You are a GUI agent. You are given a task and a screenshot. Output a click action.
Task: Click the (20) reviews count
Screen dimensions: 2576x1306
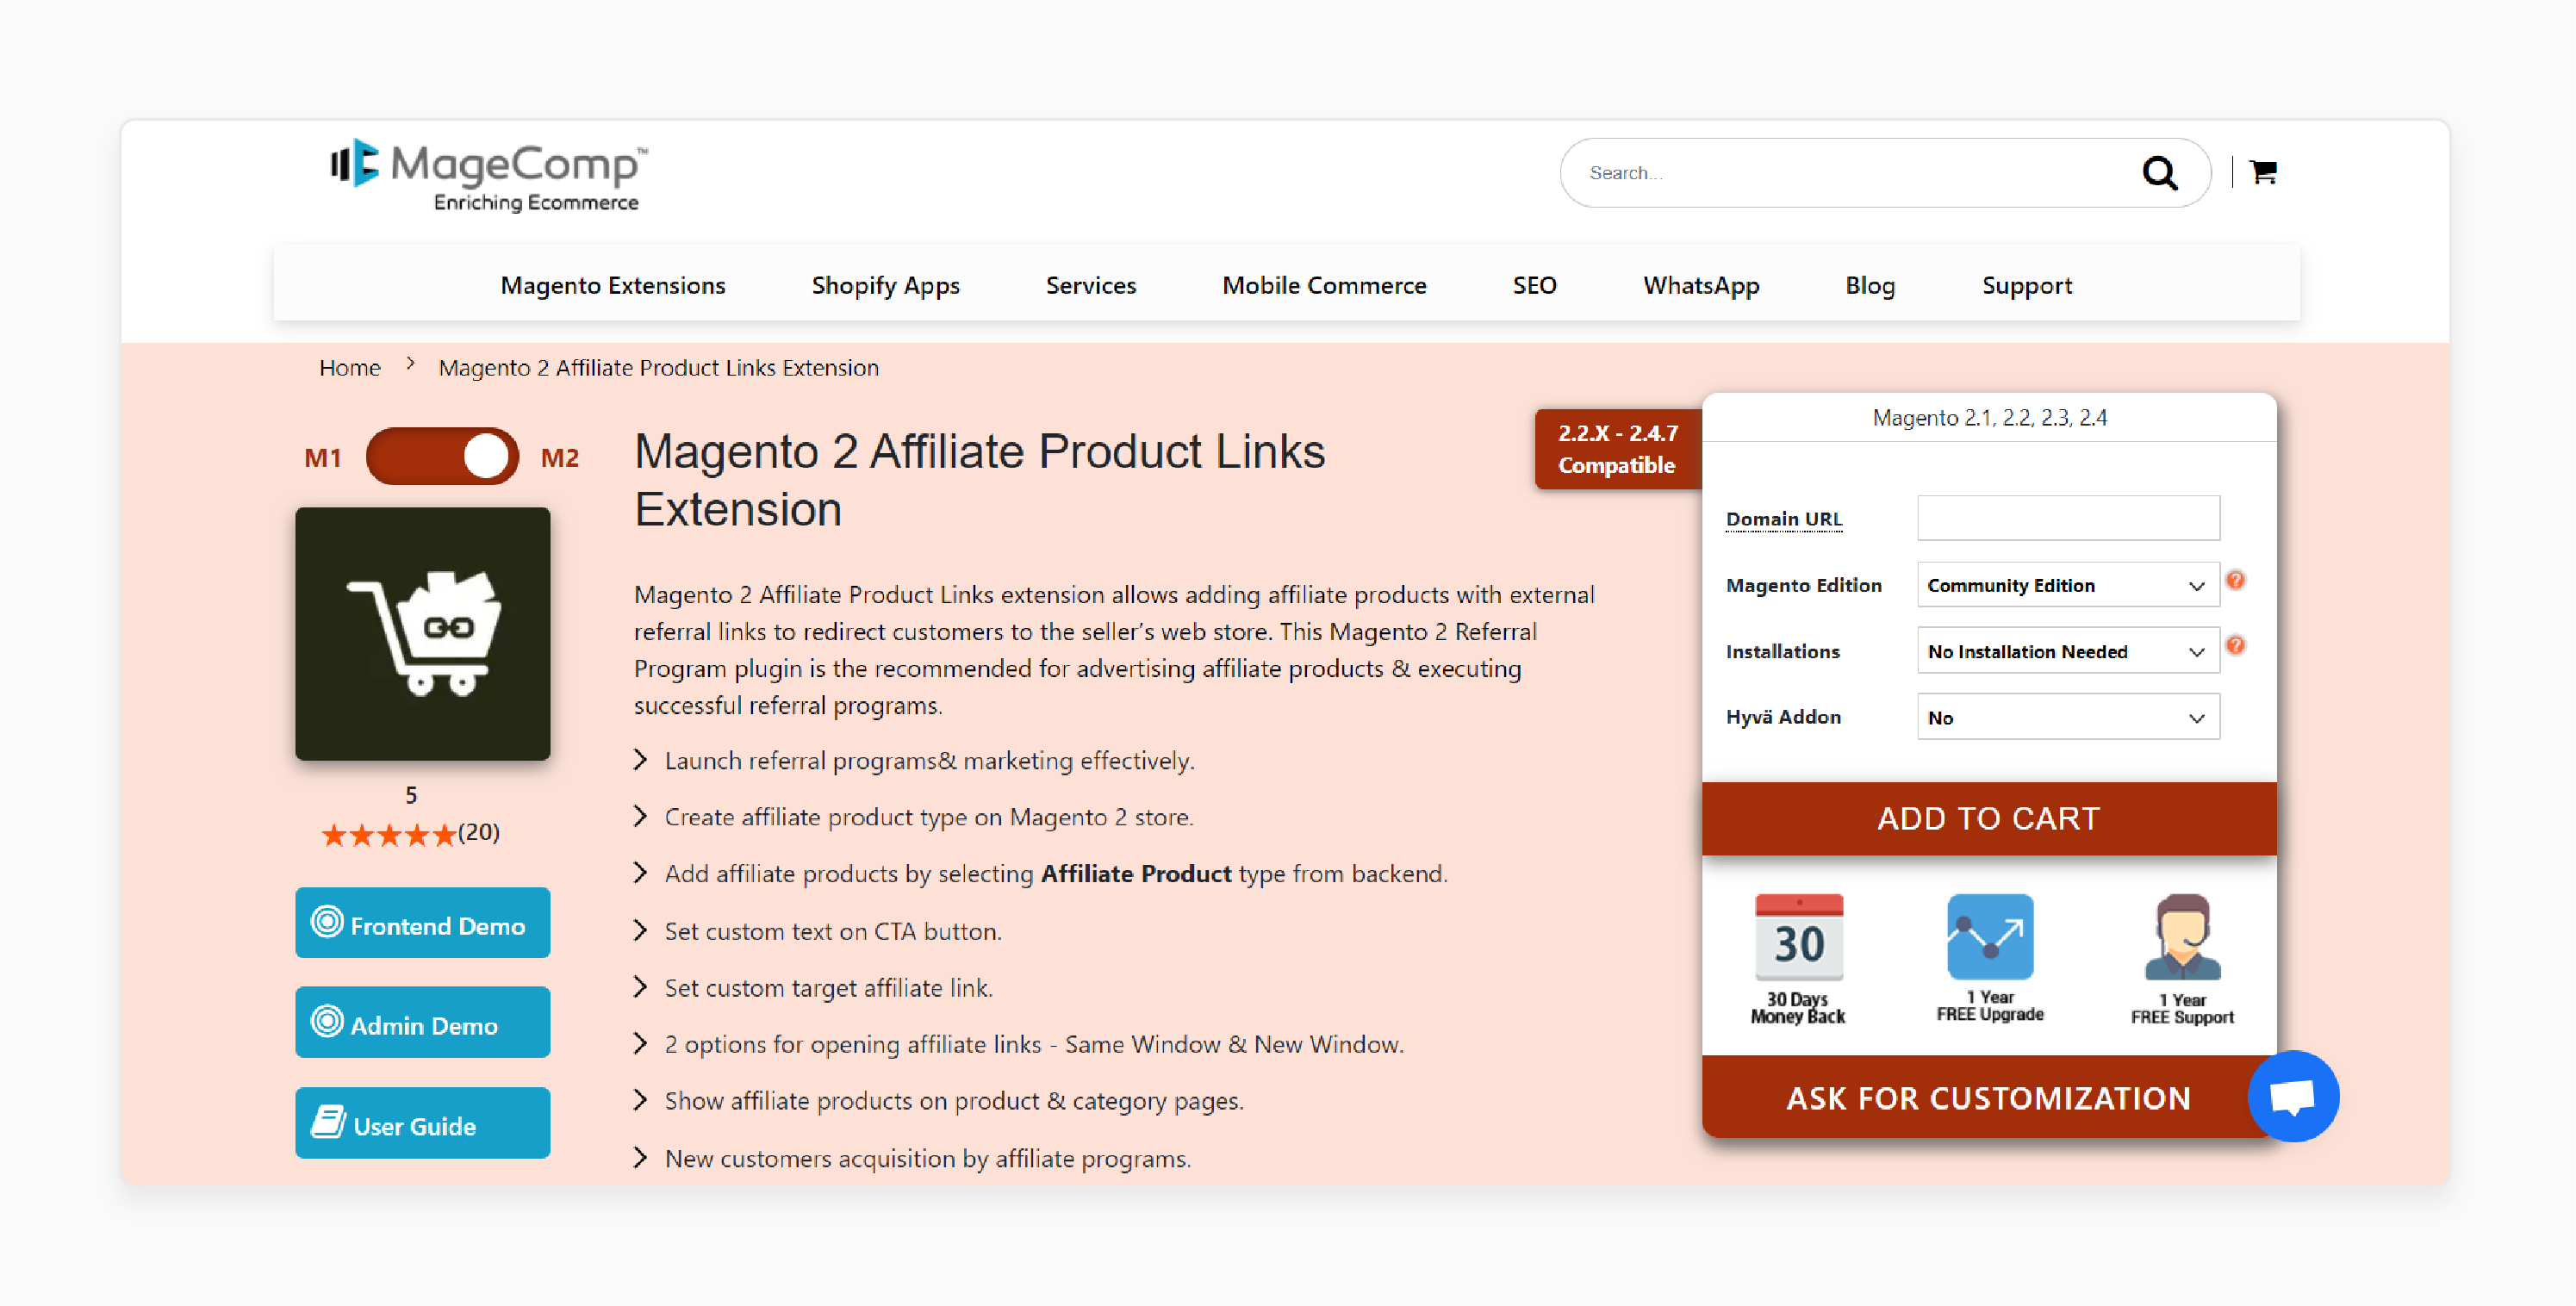click(x=478, y=832)
